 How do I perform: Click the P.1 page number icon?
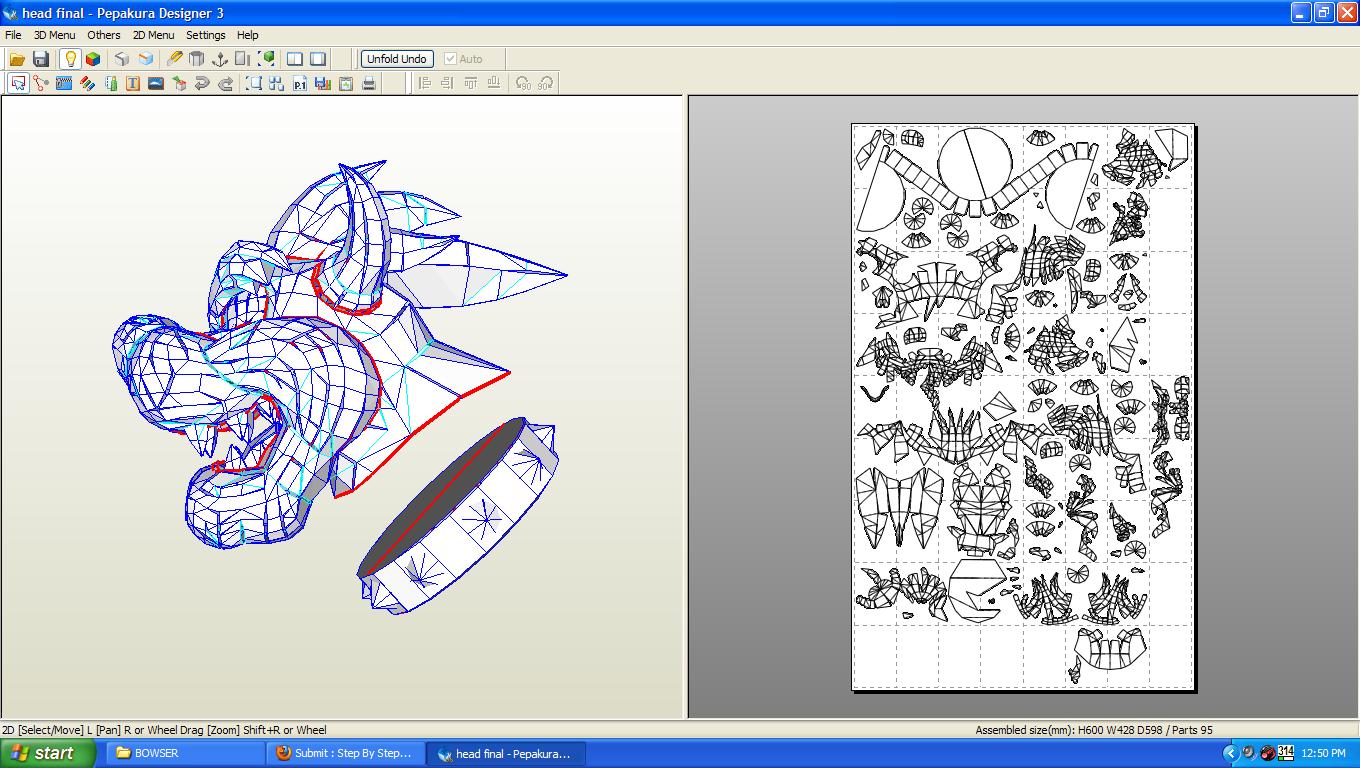coord(300,83)
